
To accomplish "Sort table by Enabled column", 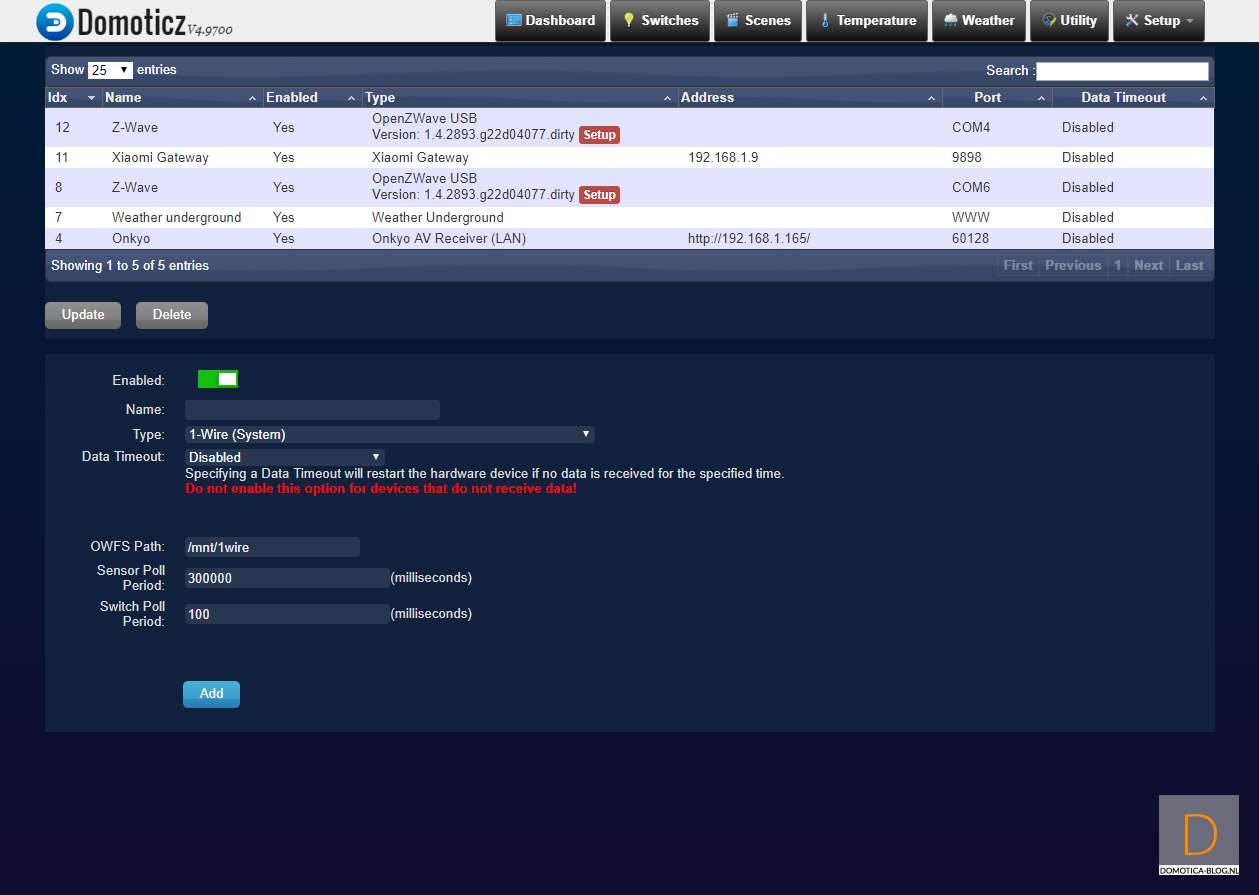I will [x=312, y=97].
